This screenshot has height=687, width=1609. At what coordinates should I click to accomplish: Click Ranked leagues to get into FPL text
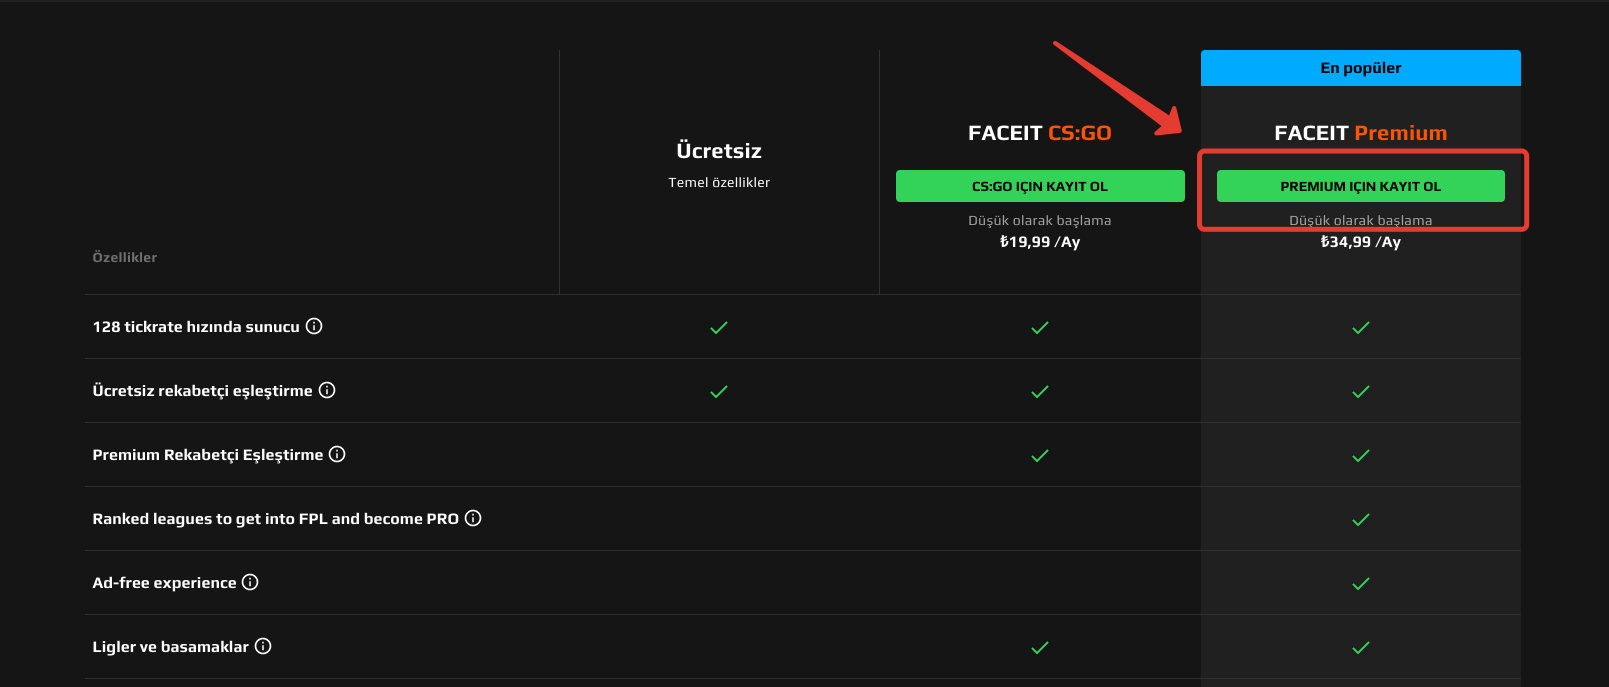276,519
